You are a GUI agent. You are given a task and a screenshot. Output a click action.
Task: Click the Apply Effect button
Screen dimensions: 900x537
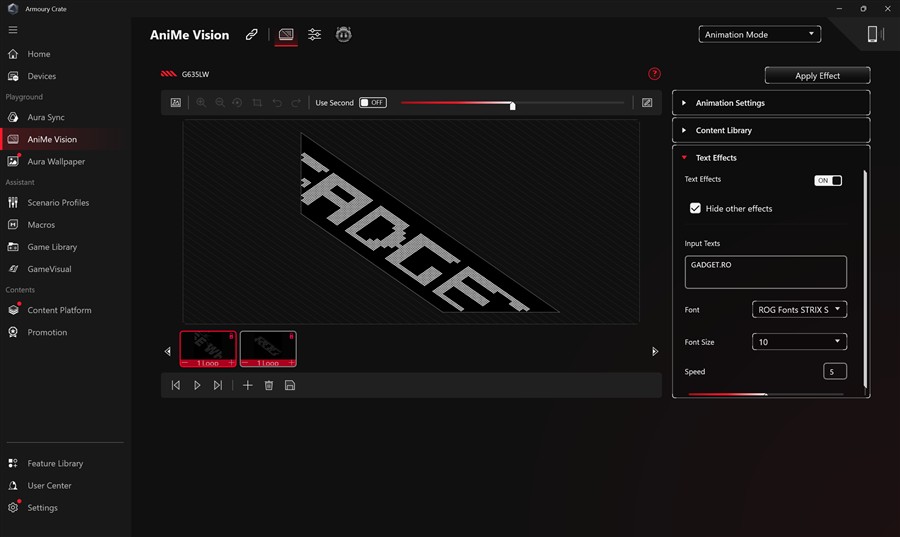tap(817, 76)
